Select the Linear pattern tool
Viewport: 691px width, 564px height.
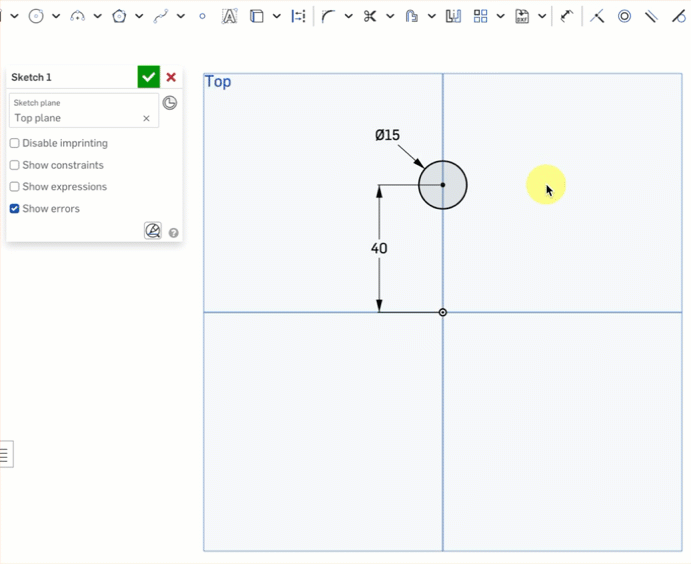click(480, 16)
